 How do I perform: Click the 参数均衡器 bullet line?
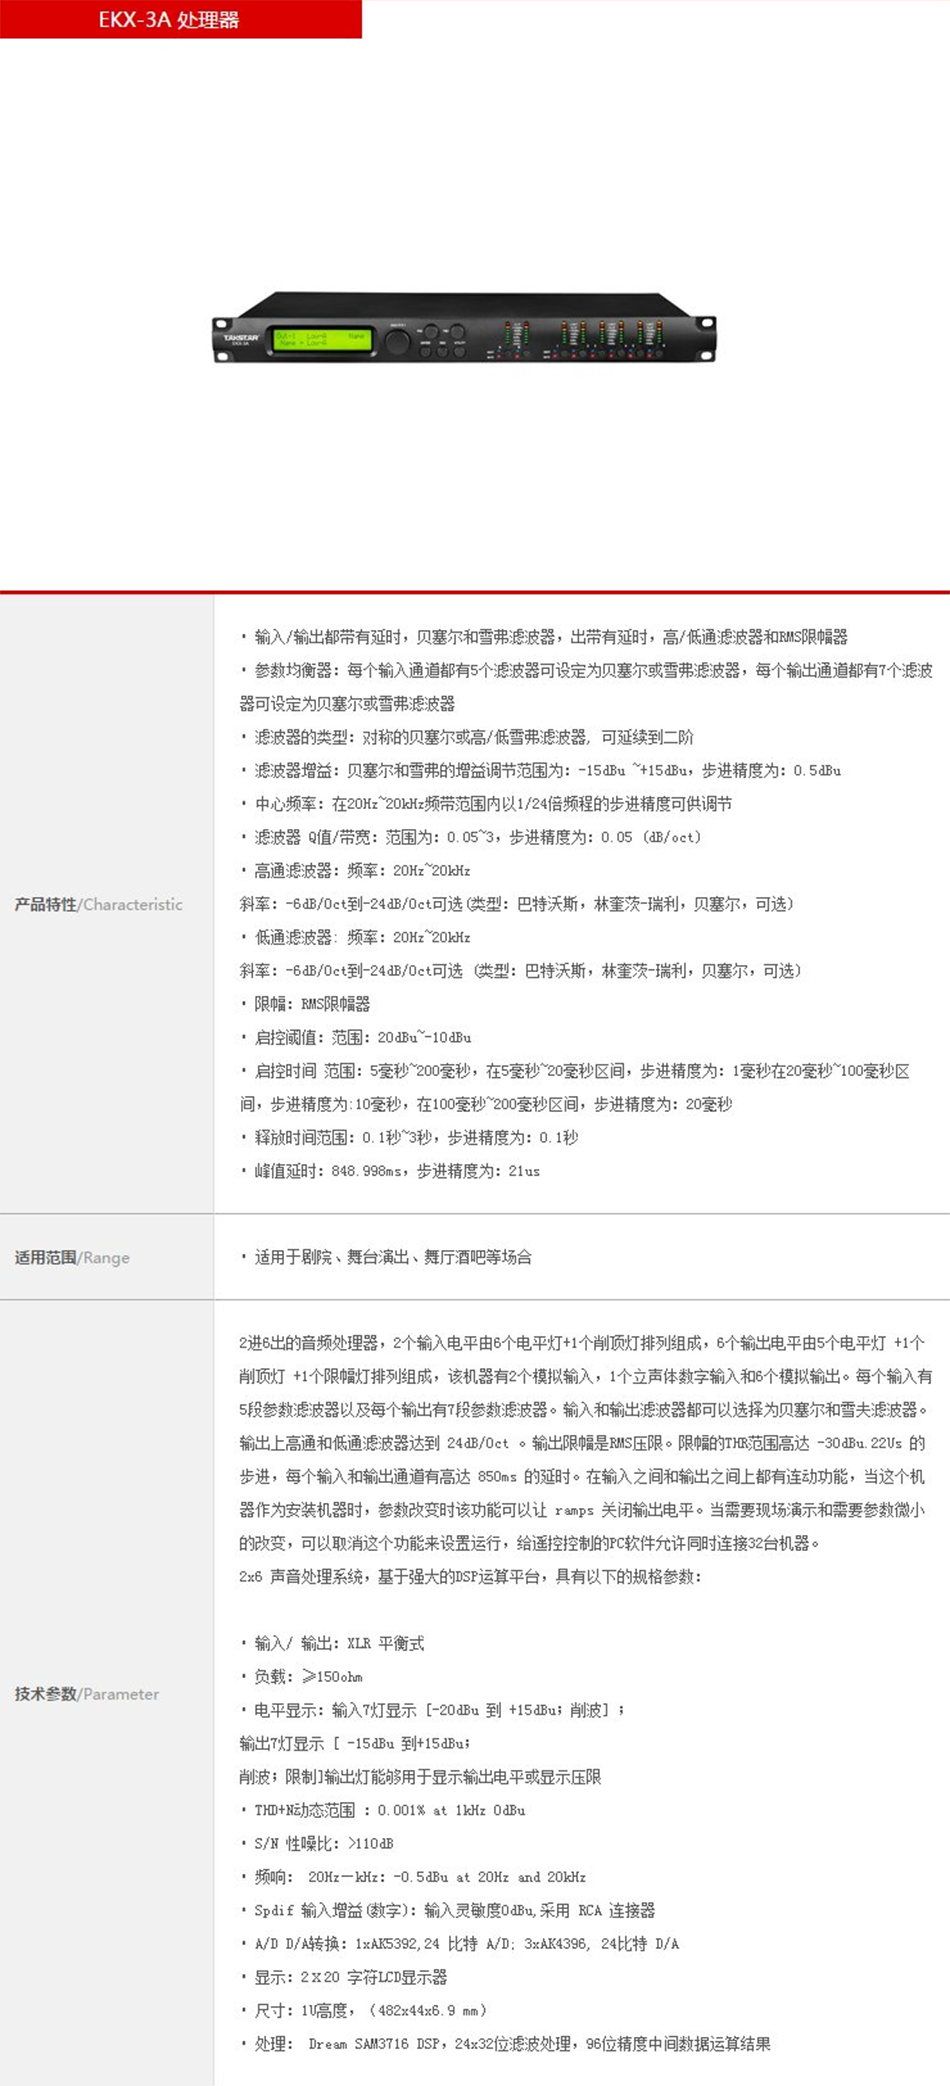586,687
